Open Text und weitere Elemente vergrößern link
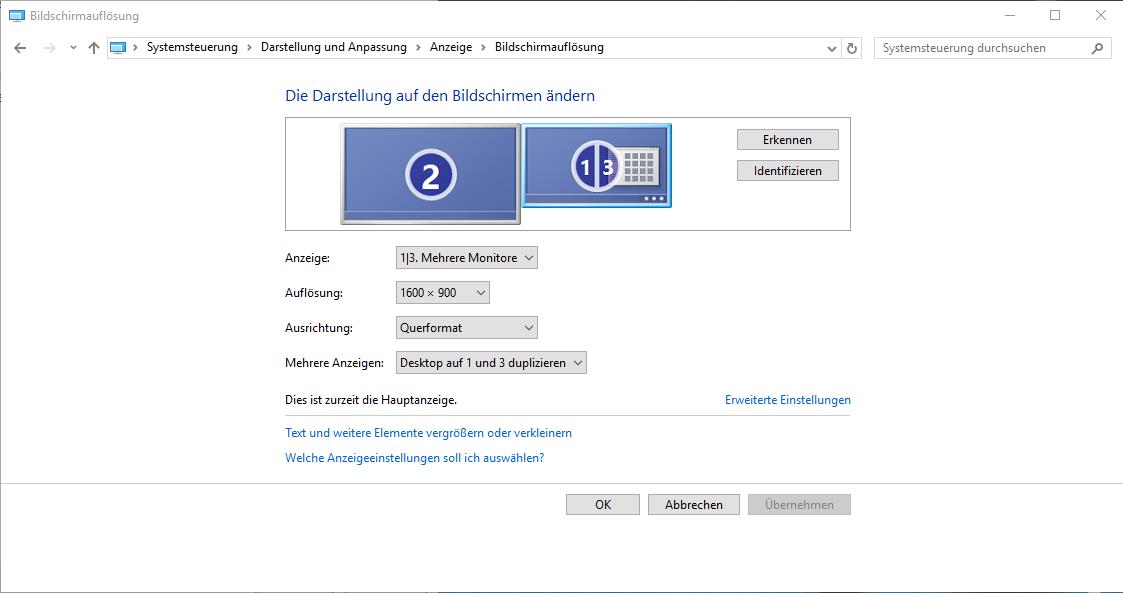 (428, 433)
